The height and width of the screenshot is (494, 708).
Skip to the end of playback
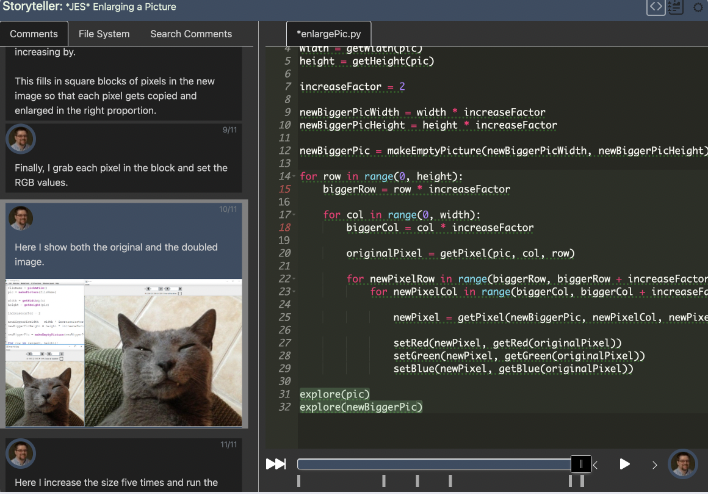[275, 464]
